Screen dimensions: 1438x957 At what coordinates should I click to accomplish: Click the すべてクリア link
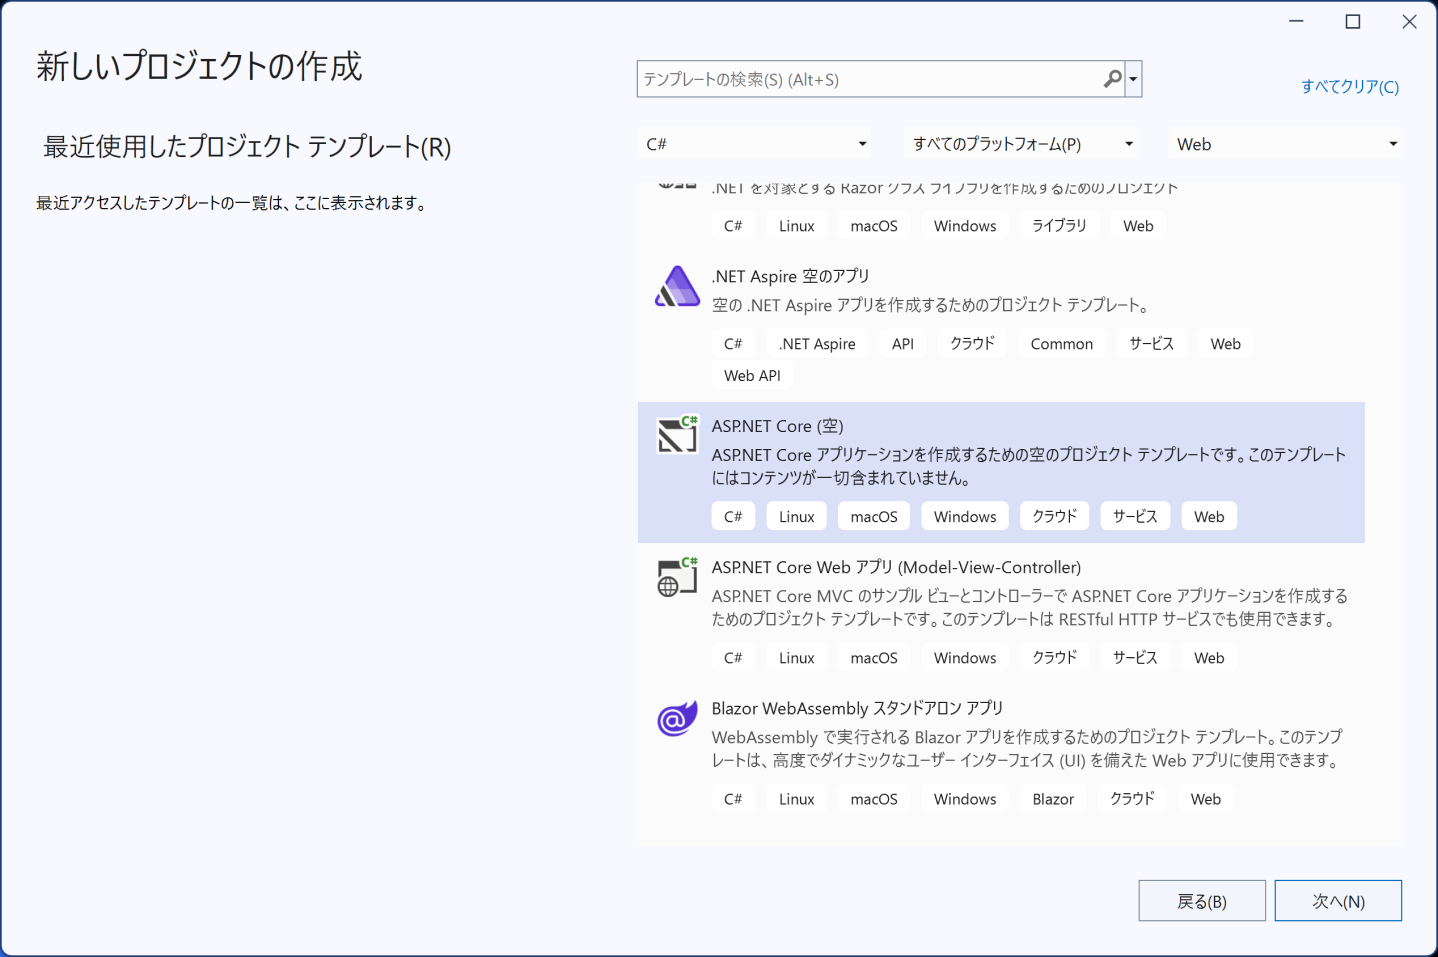[x=1349, y=87]
